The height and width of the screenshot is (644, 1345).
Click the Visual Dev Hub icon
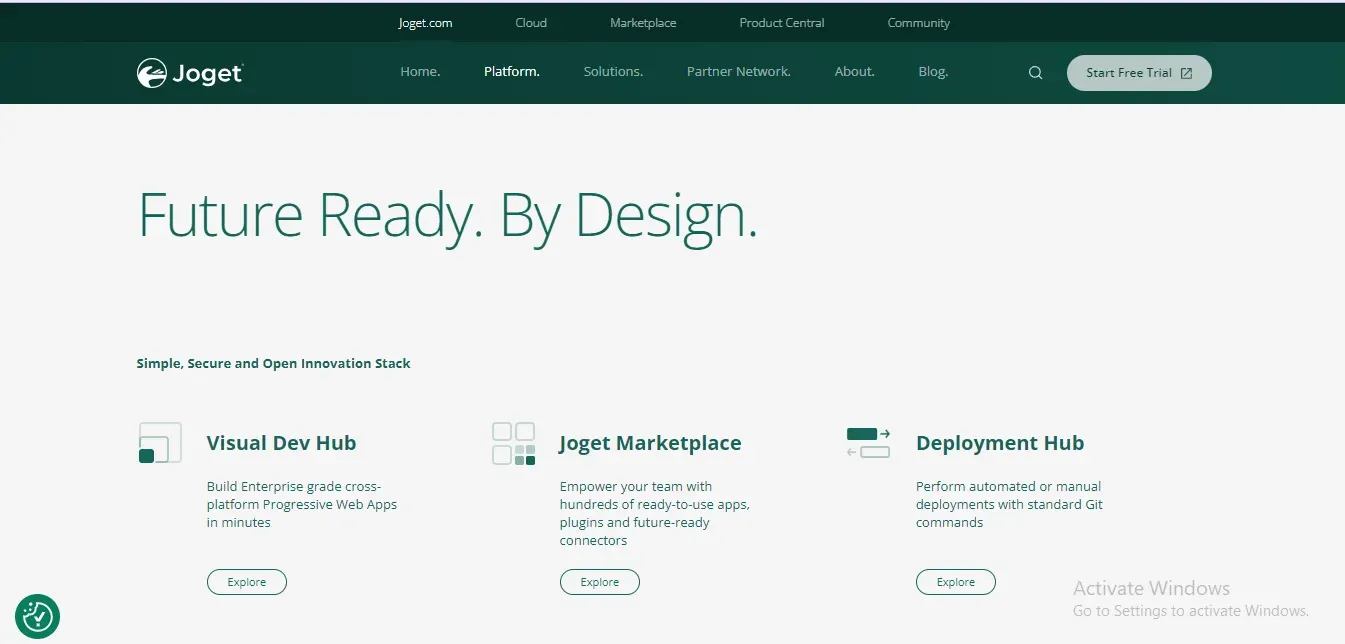(x=160, y=443)
